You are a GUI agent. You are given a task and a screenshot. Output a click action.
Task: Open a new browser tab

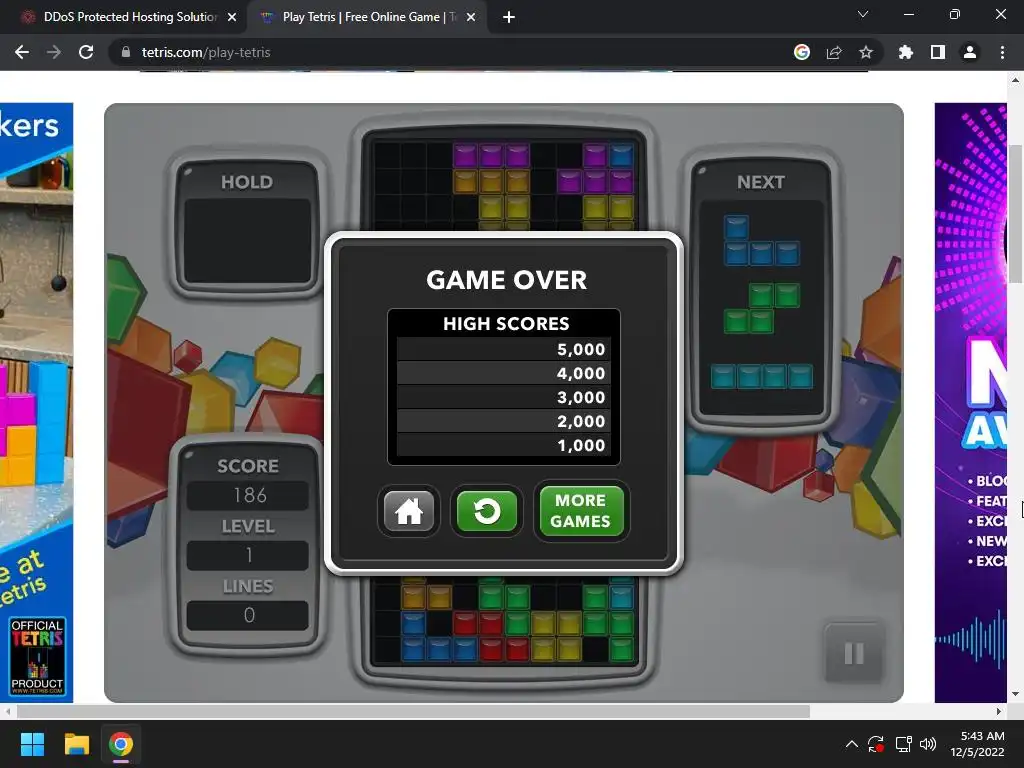(509, 17)
